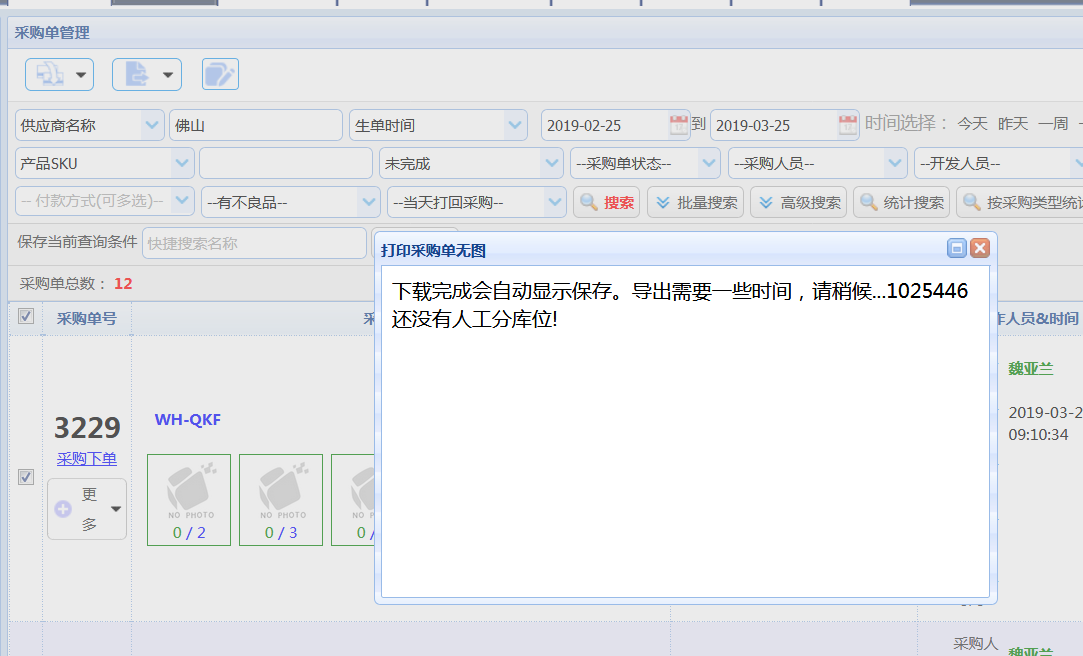Viewport: 1083px width, 656px height.
Task: Expand the 产品SKU dropdown
Action: (x=182, y=164)
